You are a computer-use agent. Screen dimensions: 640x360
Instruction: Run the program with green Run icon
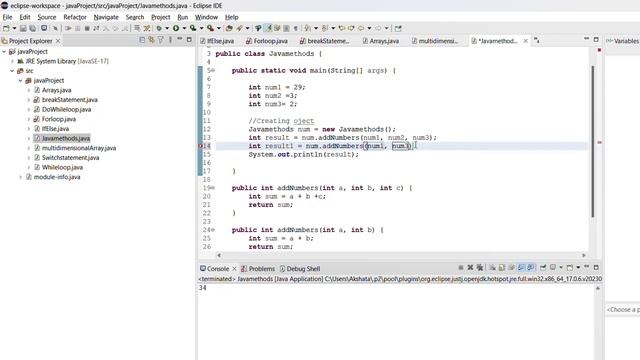coord(176,28)
